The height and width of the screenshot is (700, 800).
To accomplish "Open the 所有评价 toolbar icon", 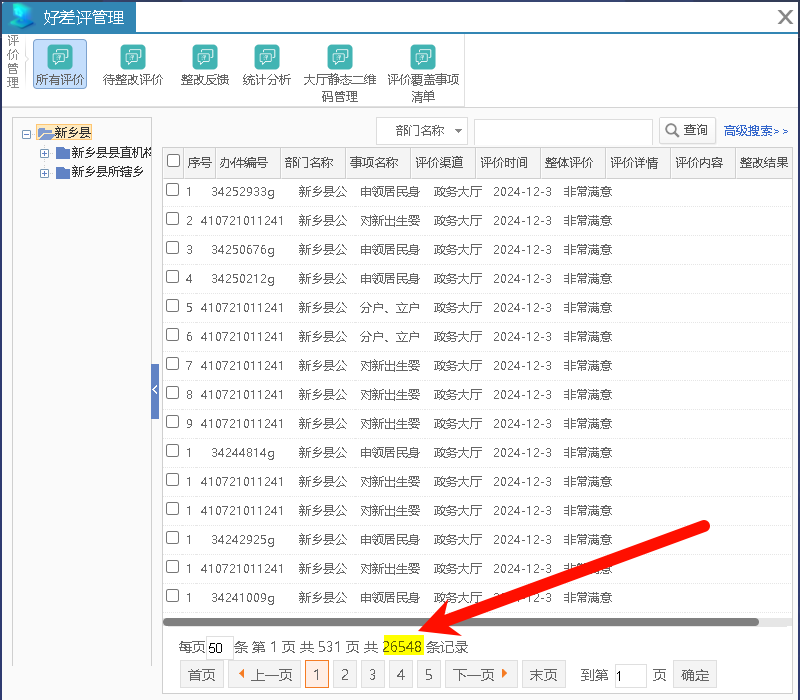I will 60,64.
